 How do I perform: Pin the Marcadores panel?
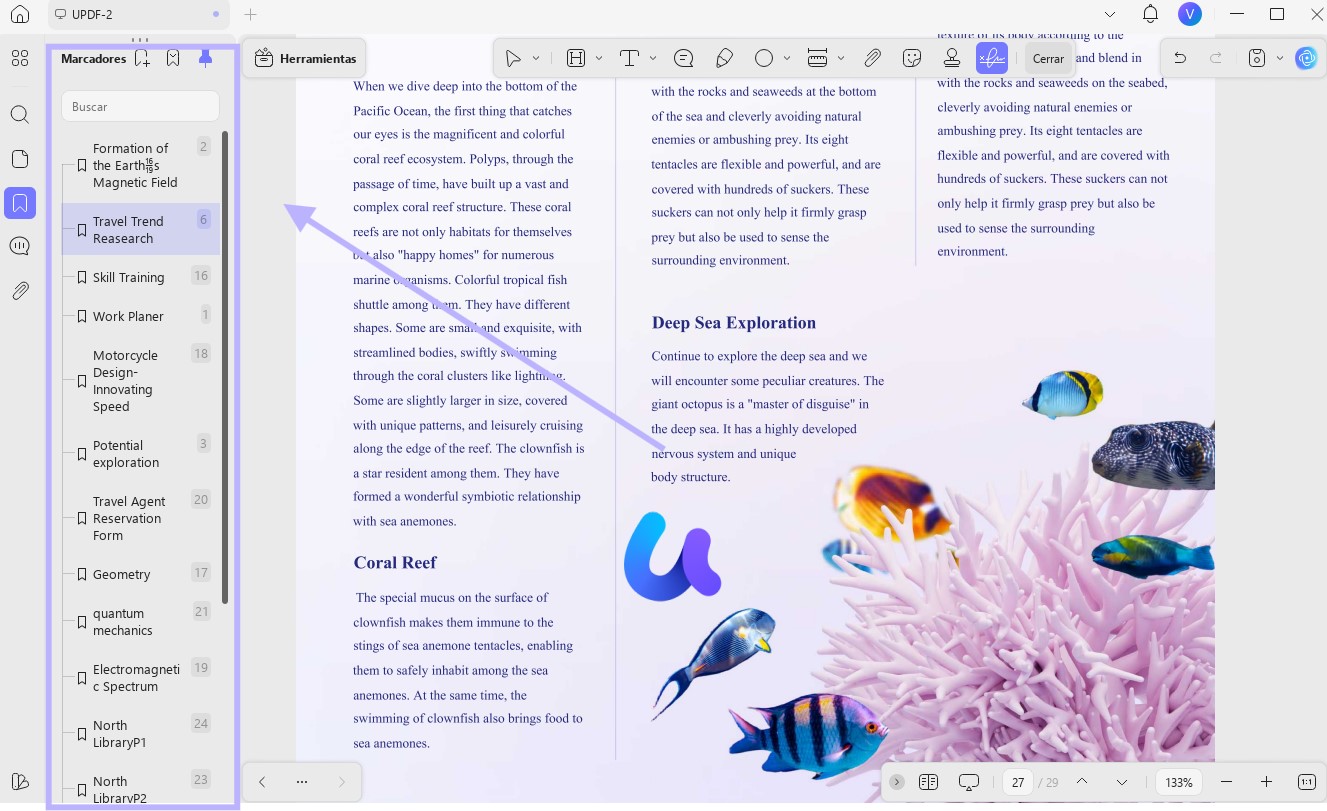pyautogui.click(x=205, y=58)
